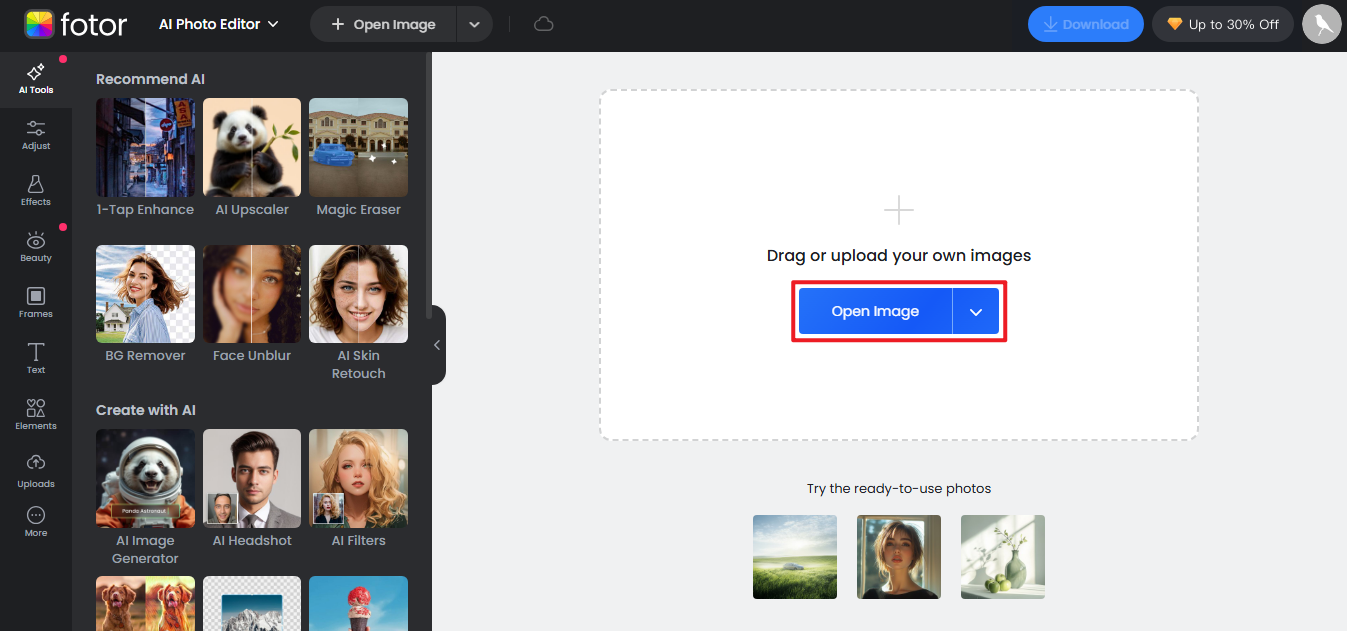The height and width of the screenshot is (631, 1347).
Task: Expand the center Open Image dropdown arrow
Action: (976, 312)
